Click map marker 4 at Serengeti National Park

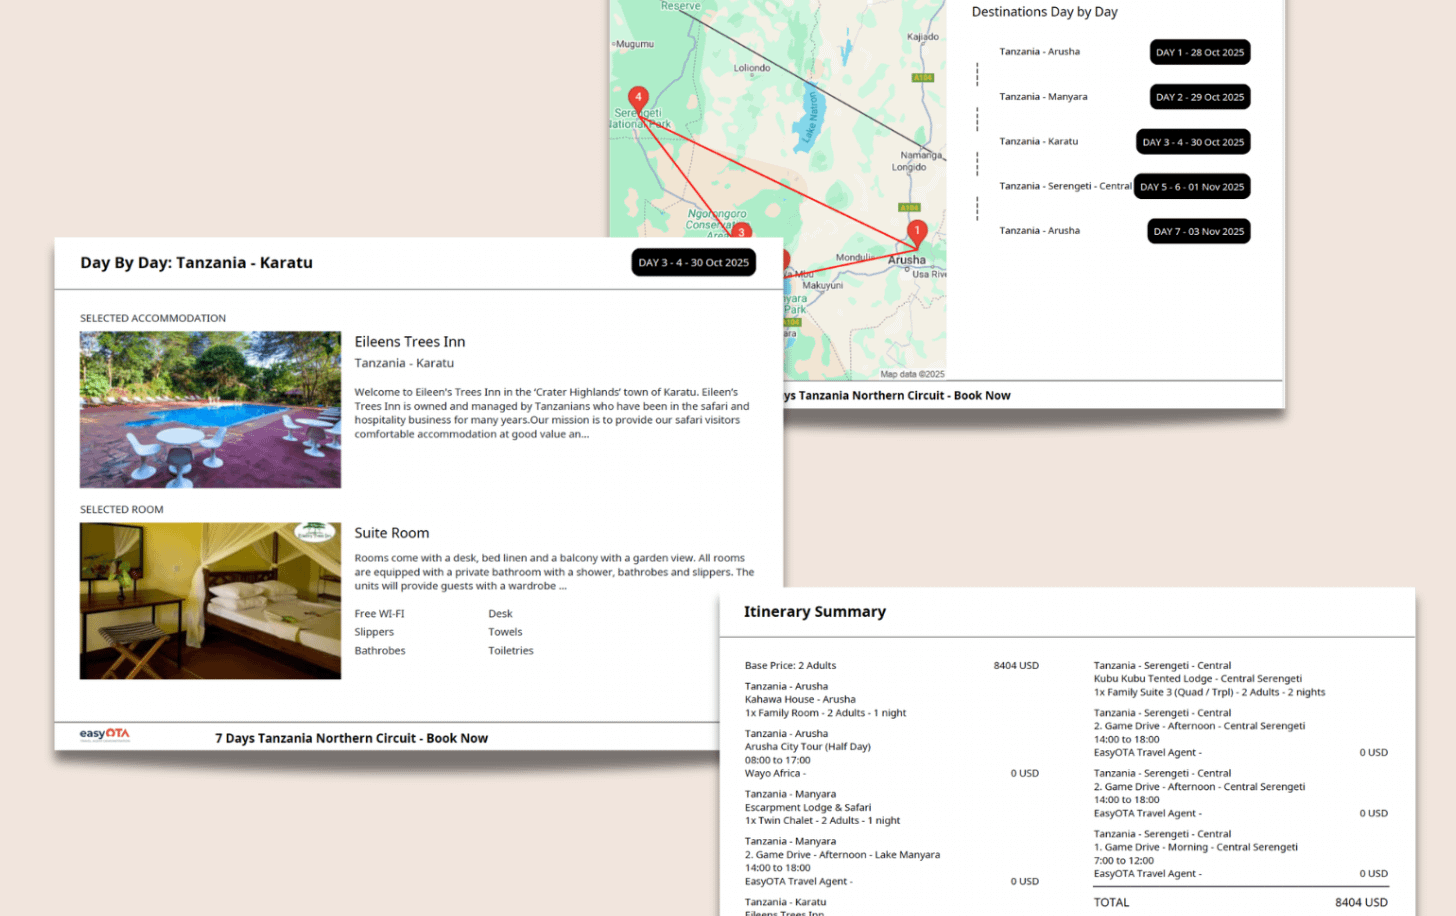(x=638, y=99)
